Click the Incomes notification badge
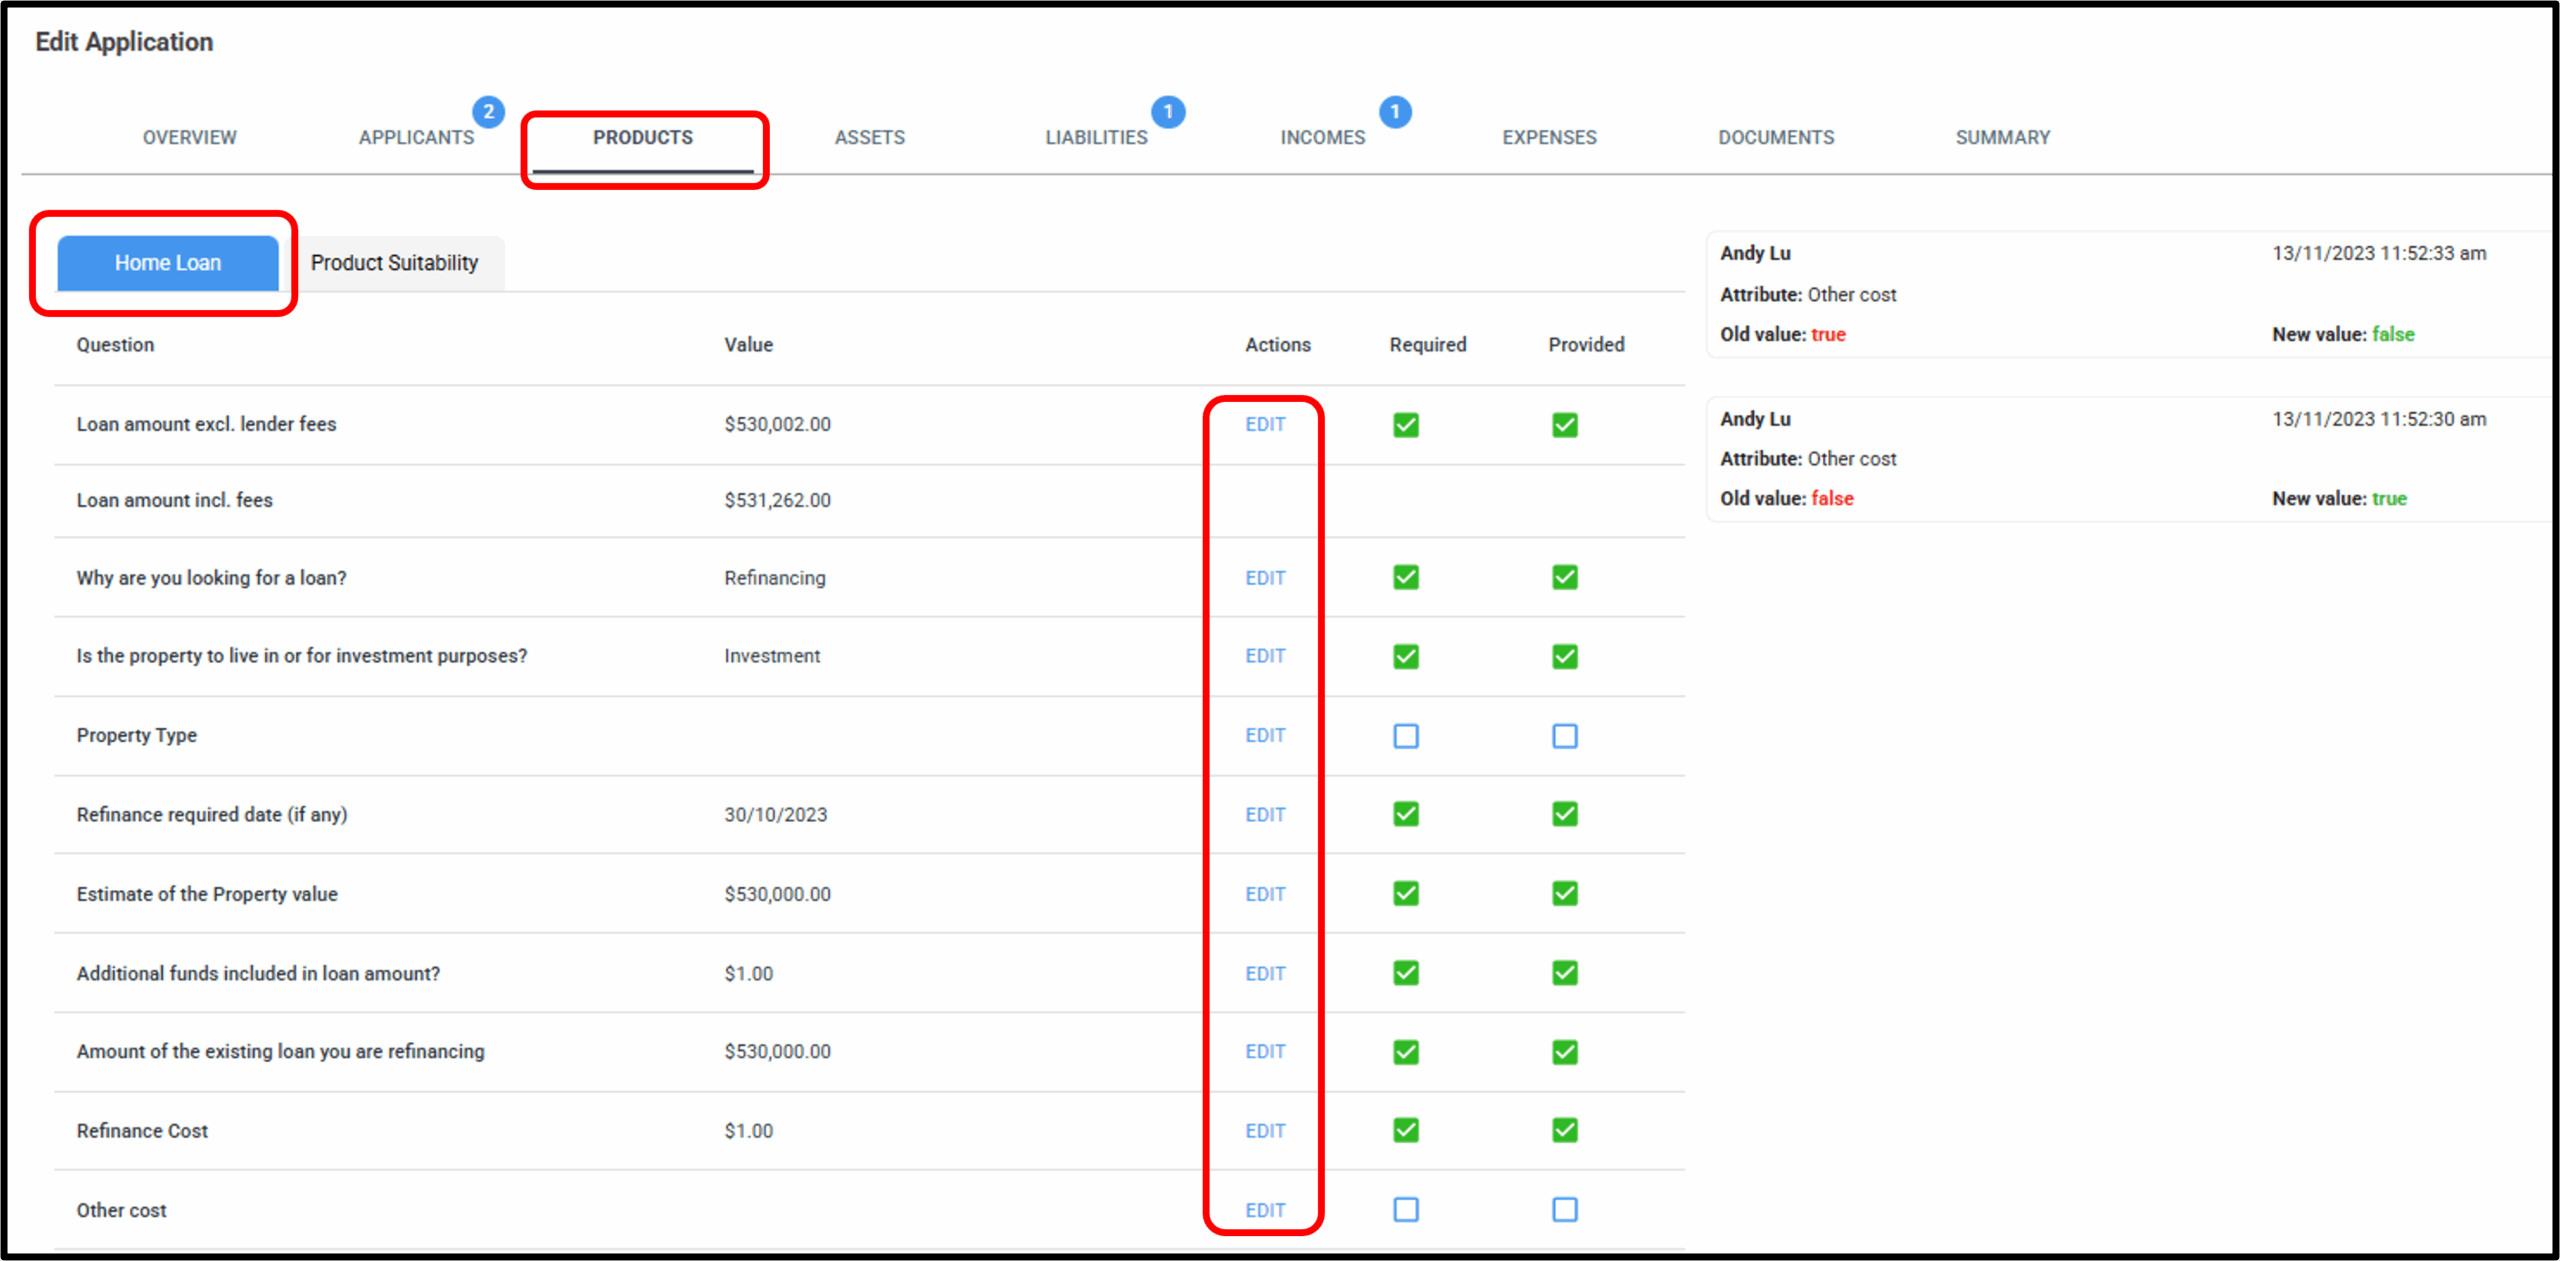2560x1261 pixels. coord(1395,112)
